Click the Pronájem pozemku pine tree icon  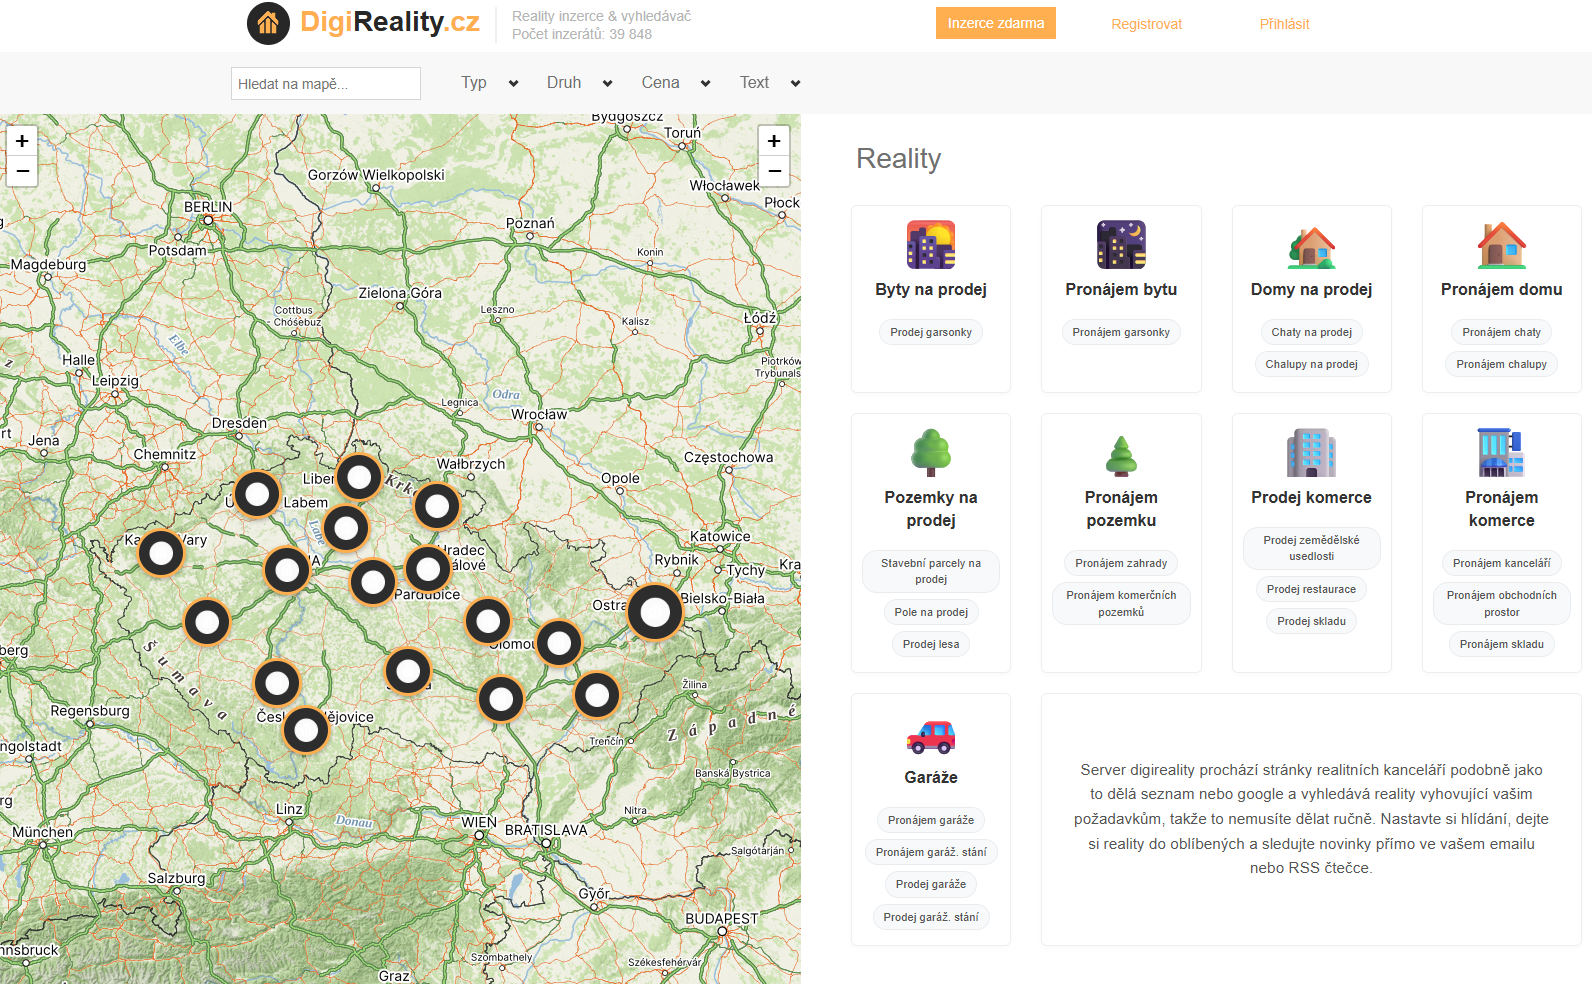pos(1120,455)
